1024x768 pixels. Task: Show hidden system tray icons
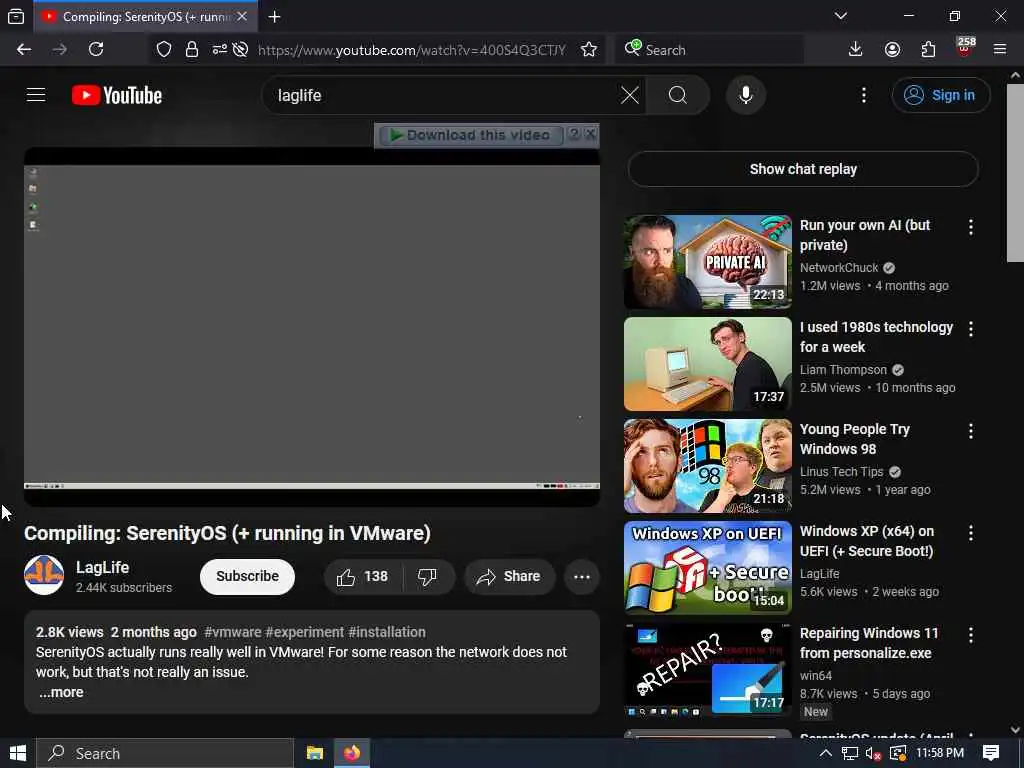[x=825, y=753]
